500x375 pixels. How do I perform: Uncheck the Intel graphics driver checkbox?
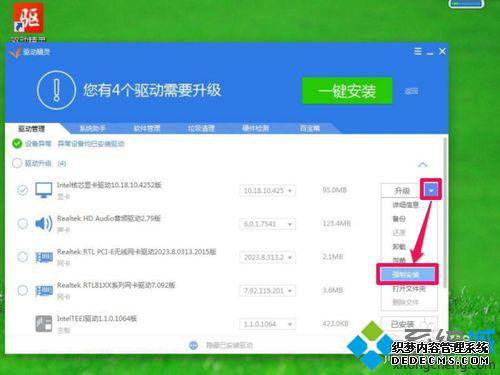22,190
